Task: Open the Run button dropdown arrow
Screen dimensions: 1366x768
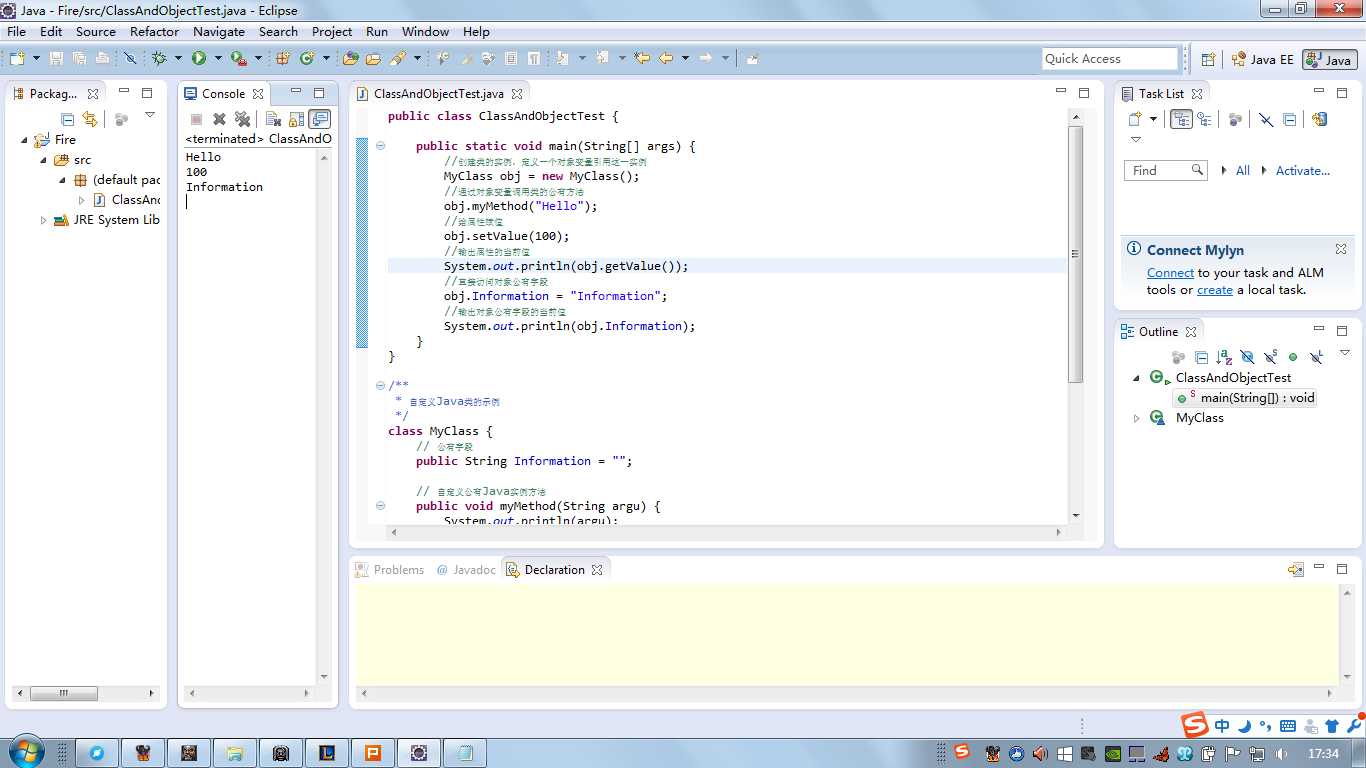Action: (x=218, y=59)
